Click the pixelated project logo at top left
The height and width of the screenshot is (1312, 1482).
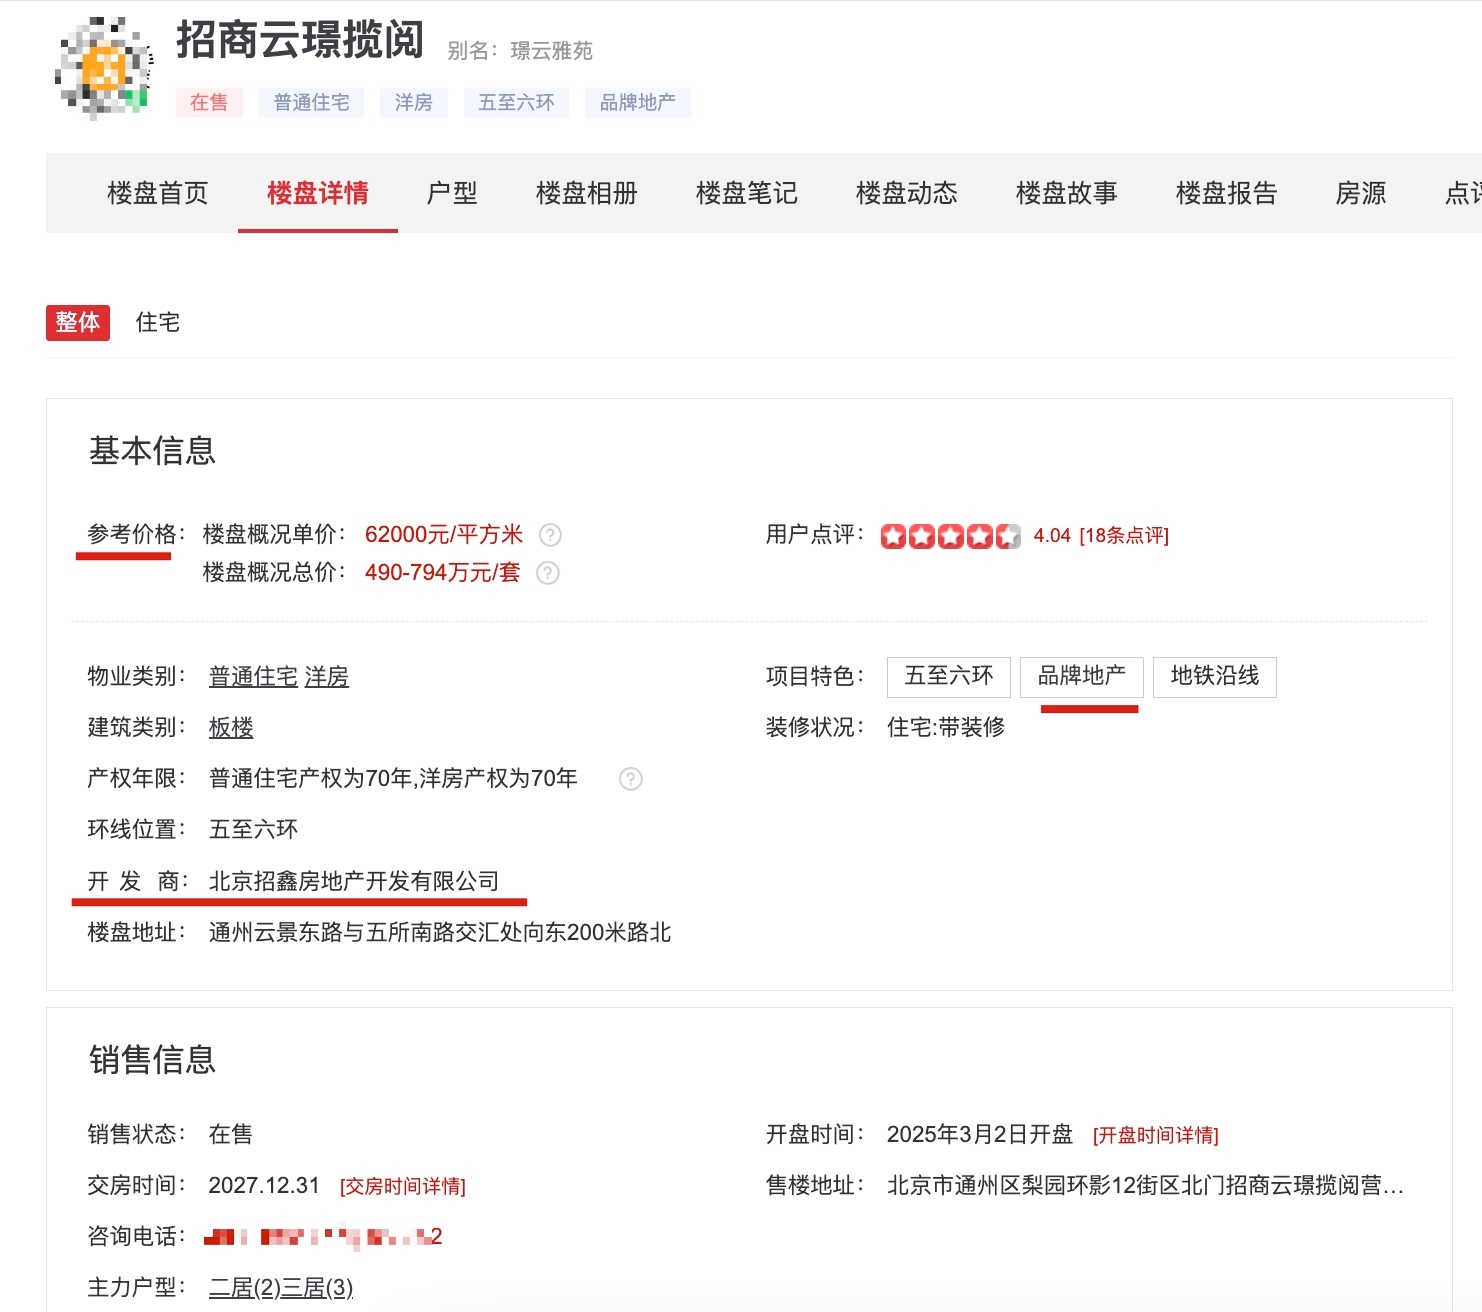pos(104,67)
